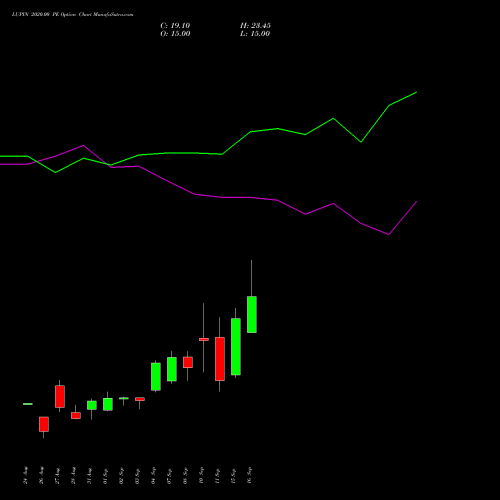Select the tall green candle for 16 Sep
The width and height of the screenshot is (500, 500).
point(252,314)
